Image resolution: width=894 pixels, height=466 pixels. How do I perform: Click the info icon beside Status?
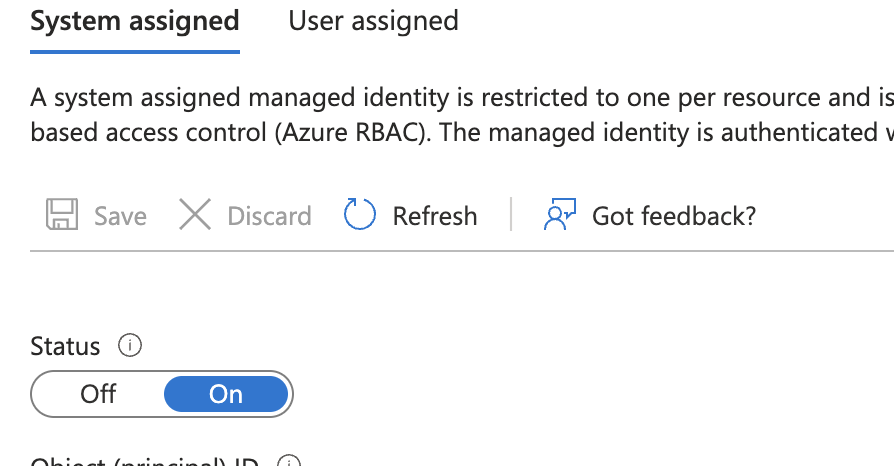[x=130, y=346]
